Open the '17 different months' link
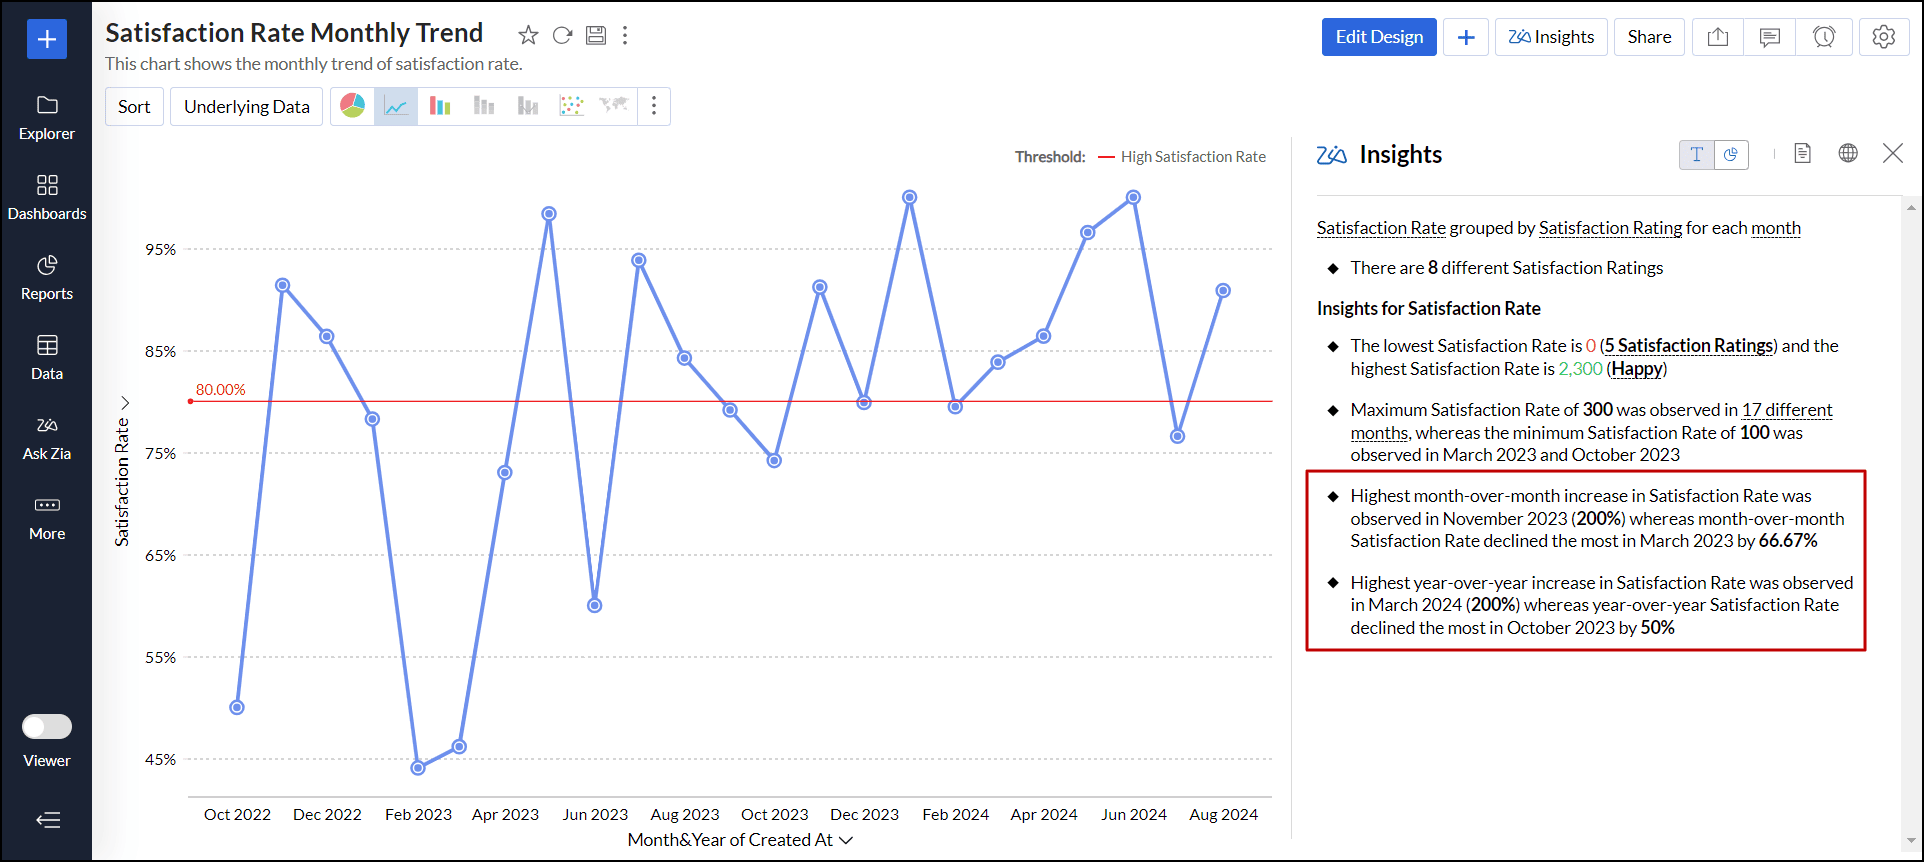The width and height of the screenshot is (1924, 862). tap(1786, 410)
